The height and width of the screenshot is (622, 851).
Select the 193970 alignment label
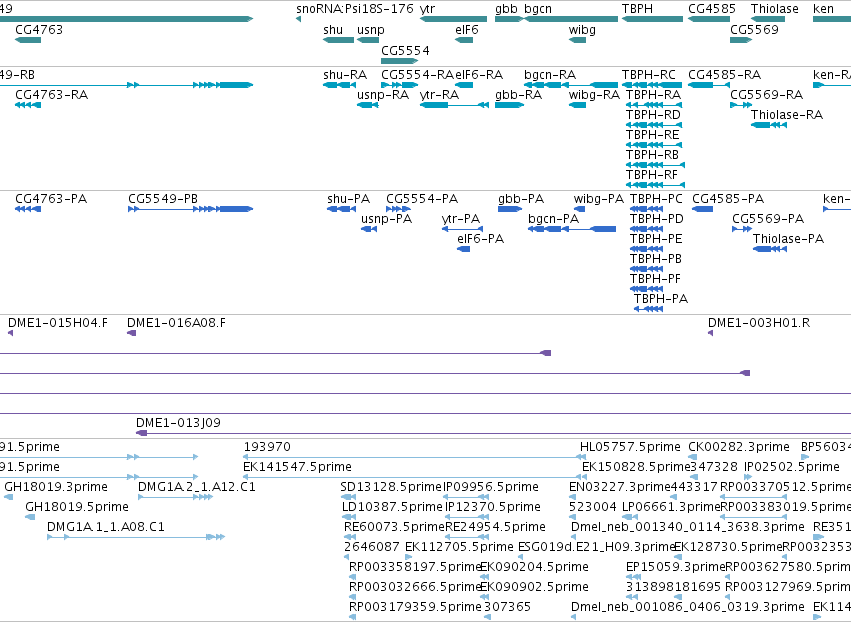click(267, 447)
